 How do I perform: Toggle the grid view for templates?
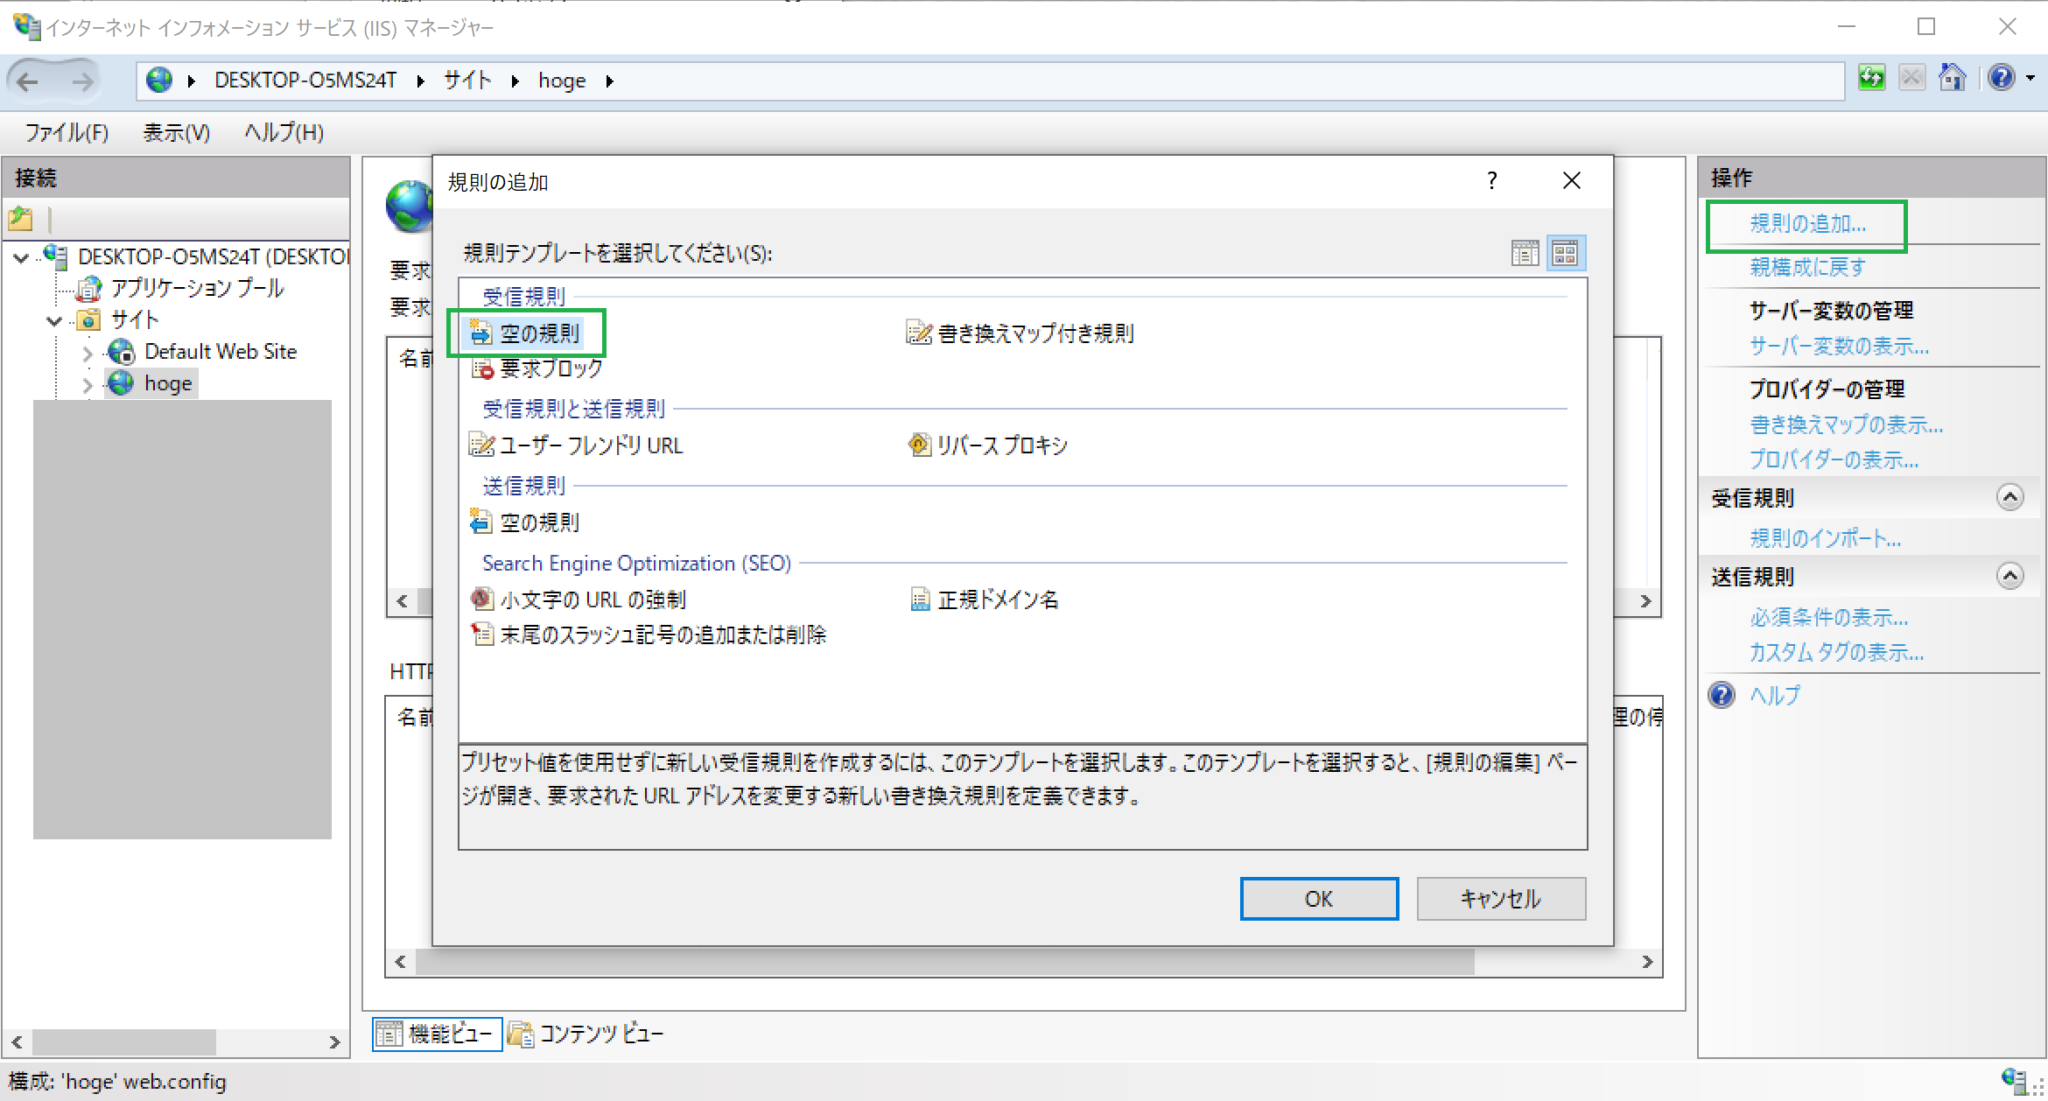pos(1566,253)
